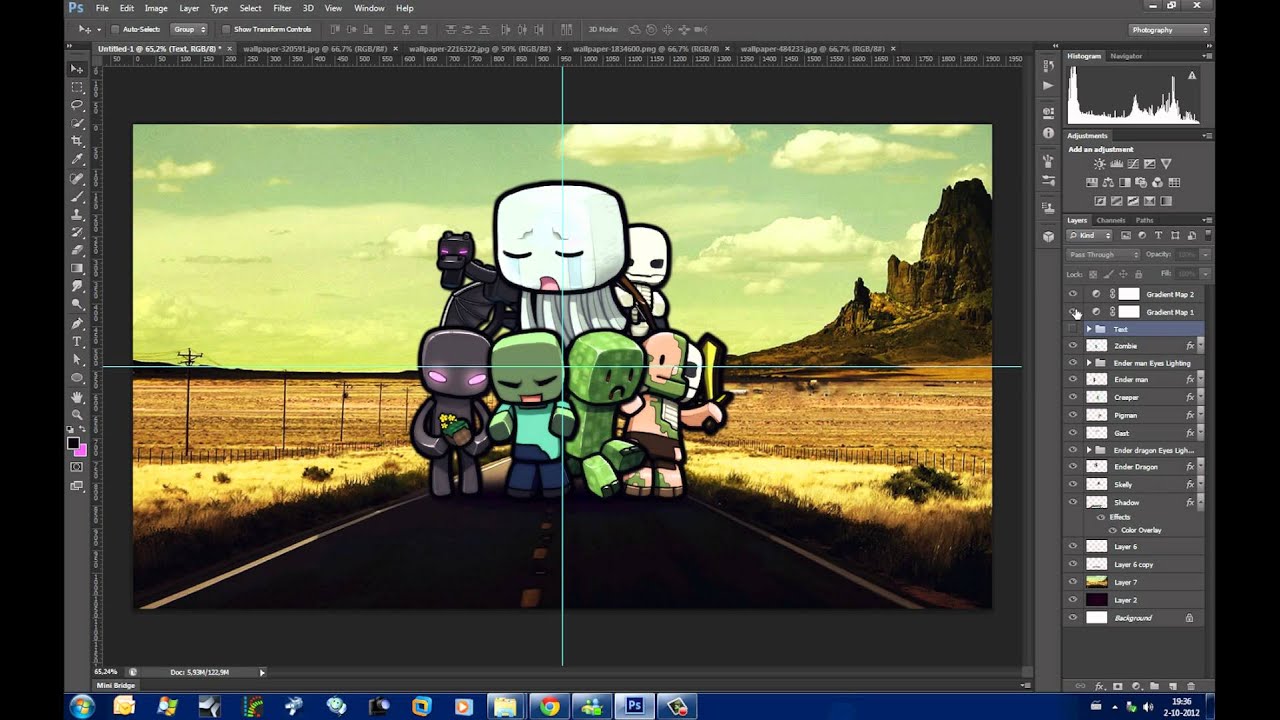This screenshot has width=1280, height=720.
Task: Open the Filter menu
Action: 282,8
